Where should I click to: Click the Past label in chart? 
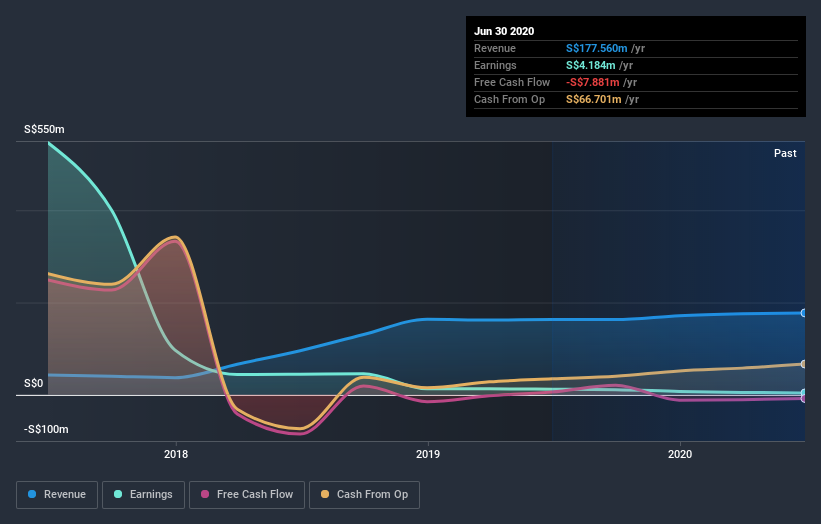pos(785,153)
